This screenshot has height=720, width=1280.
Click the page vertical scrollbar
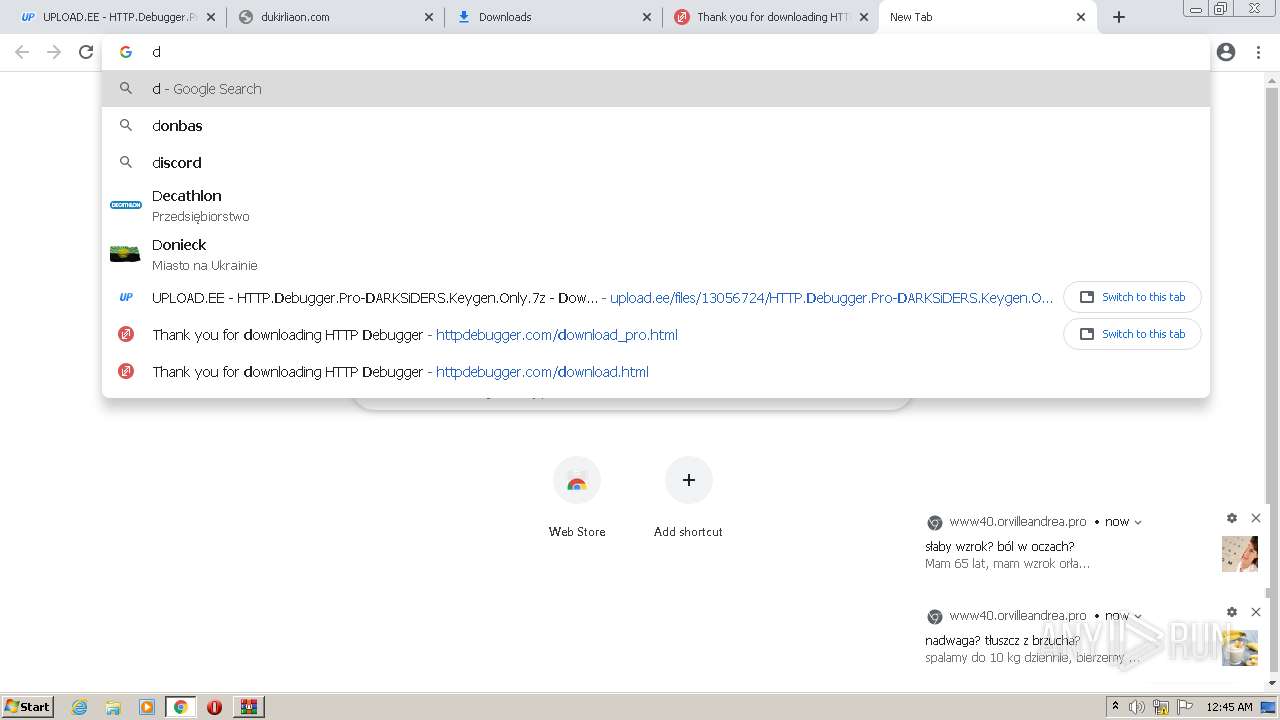tap(1272, 380)
